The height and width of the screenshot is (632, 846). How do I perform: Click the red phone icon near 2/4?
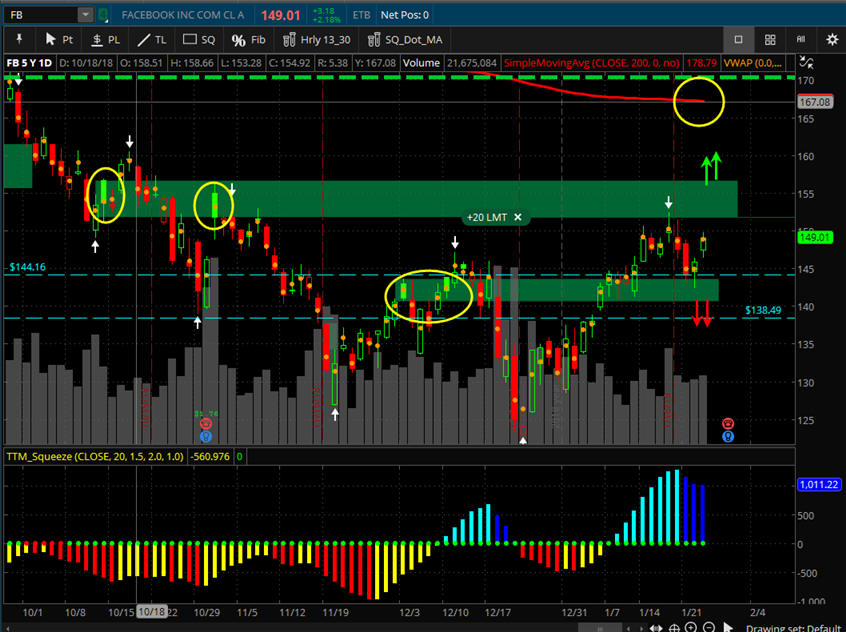(728, 423)
